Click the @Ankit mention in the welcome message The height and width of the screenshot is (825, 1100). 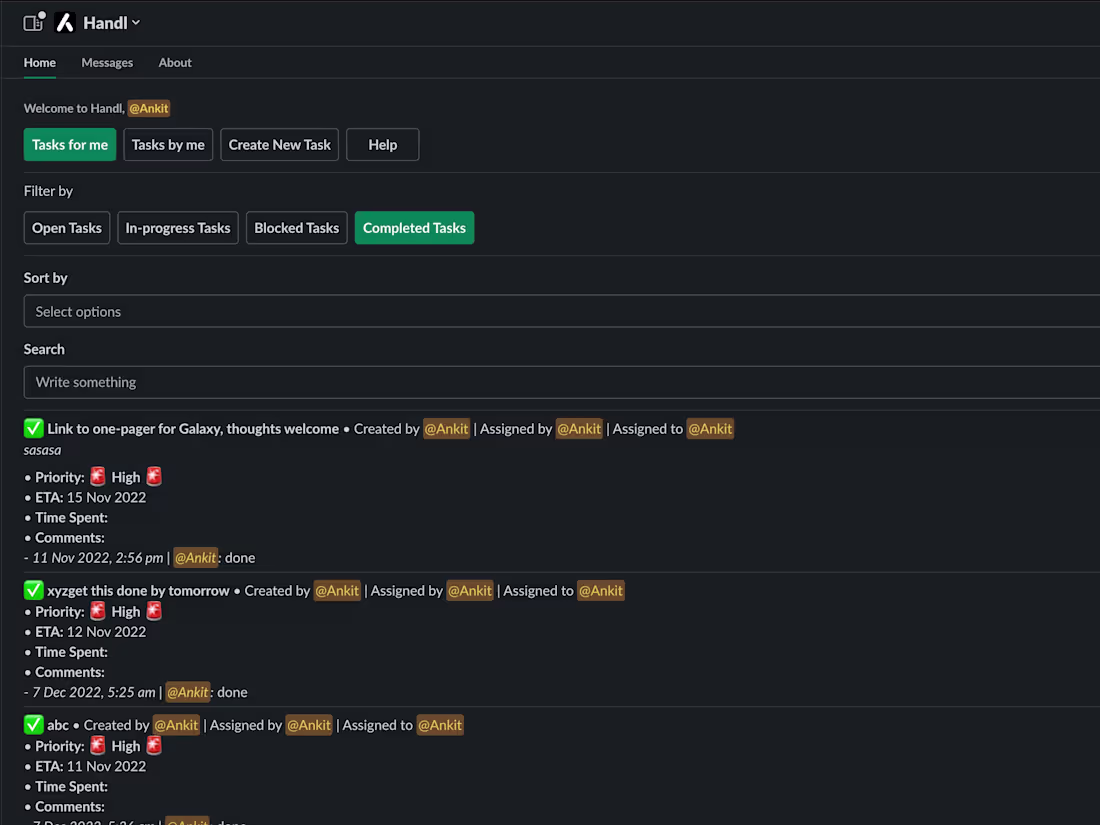tap(148, 108)
